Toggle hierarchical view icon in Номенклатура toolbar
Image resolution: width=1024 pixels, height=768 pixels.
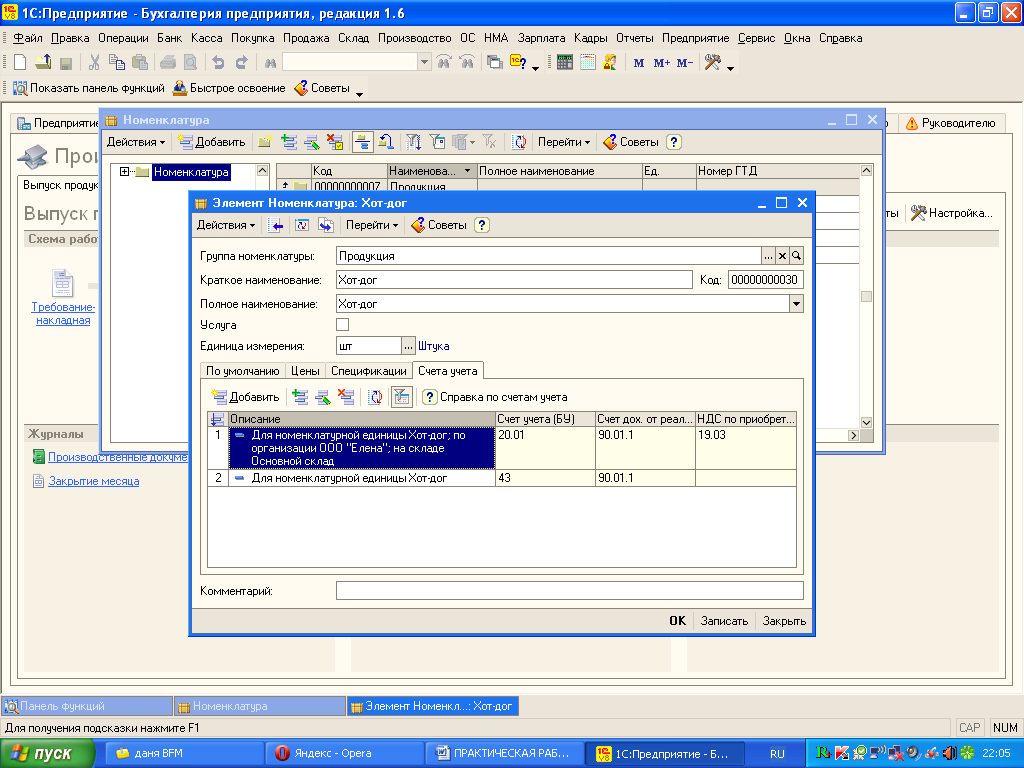click(362, 142)
